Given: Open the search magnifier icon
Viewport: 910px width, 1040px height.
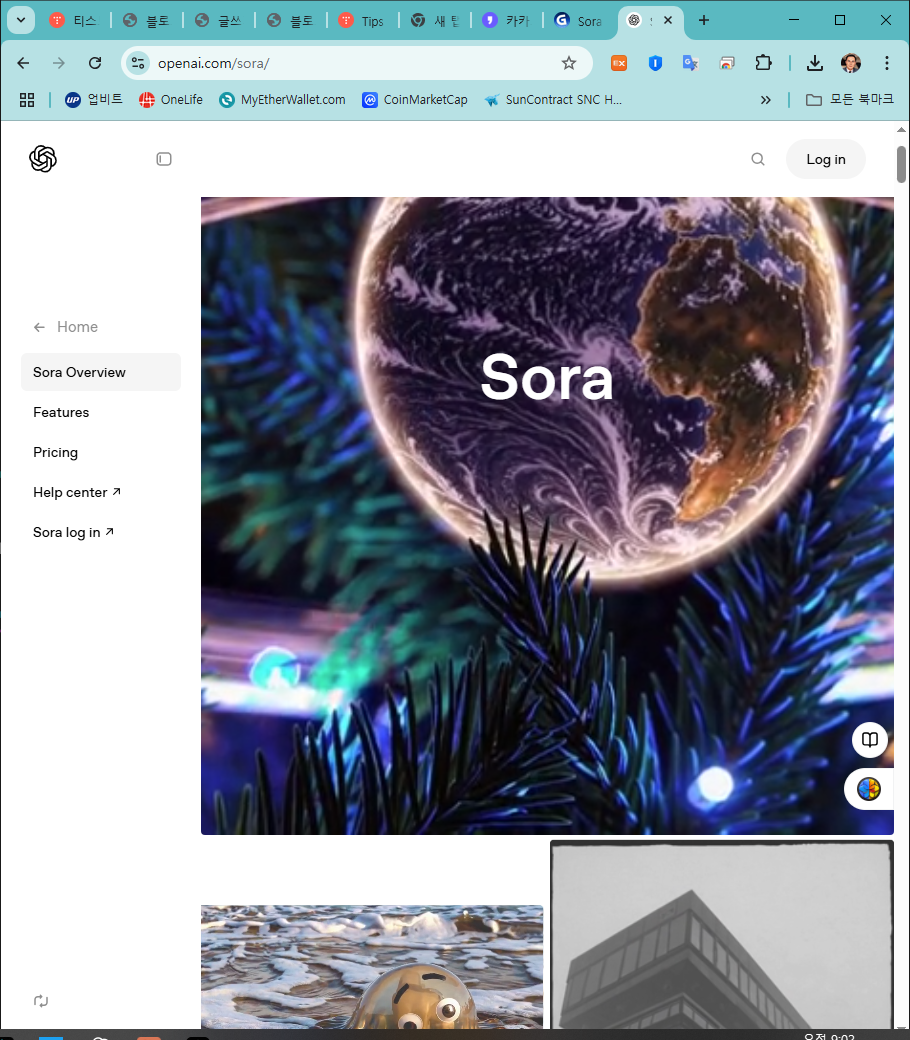Looking at the screenshot, I should coord(757,159).
